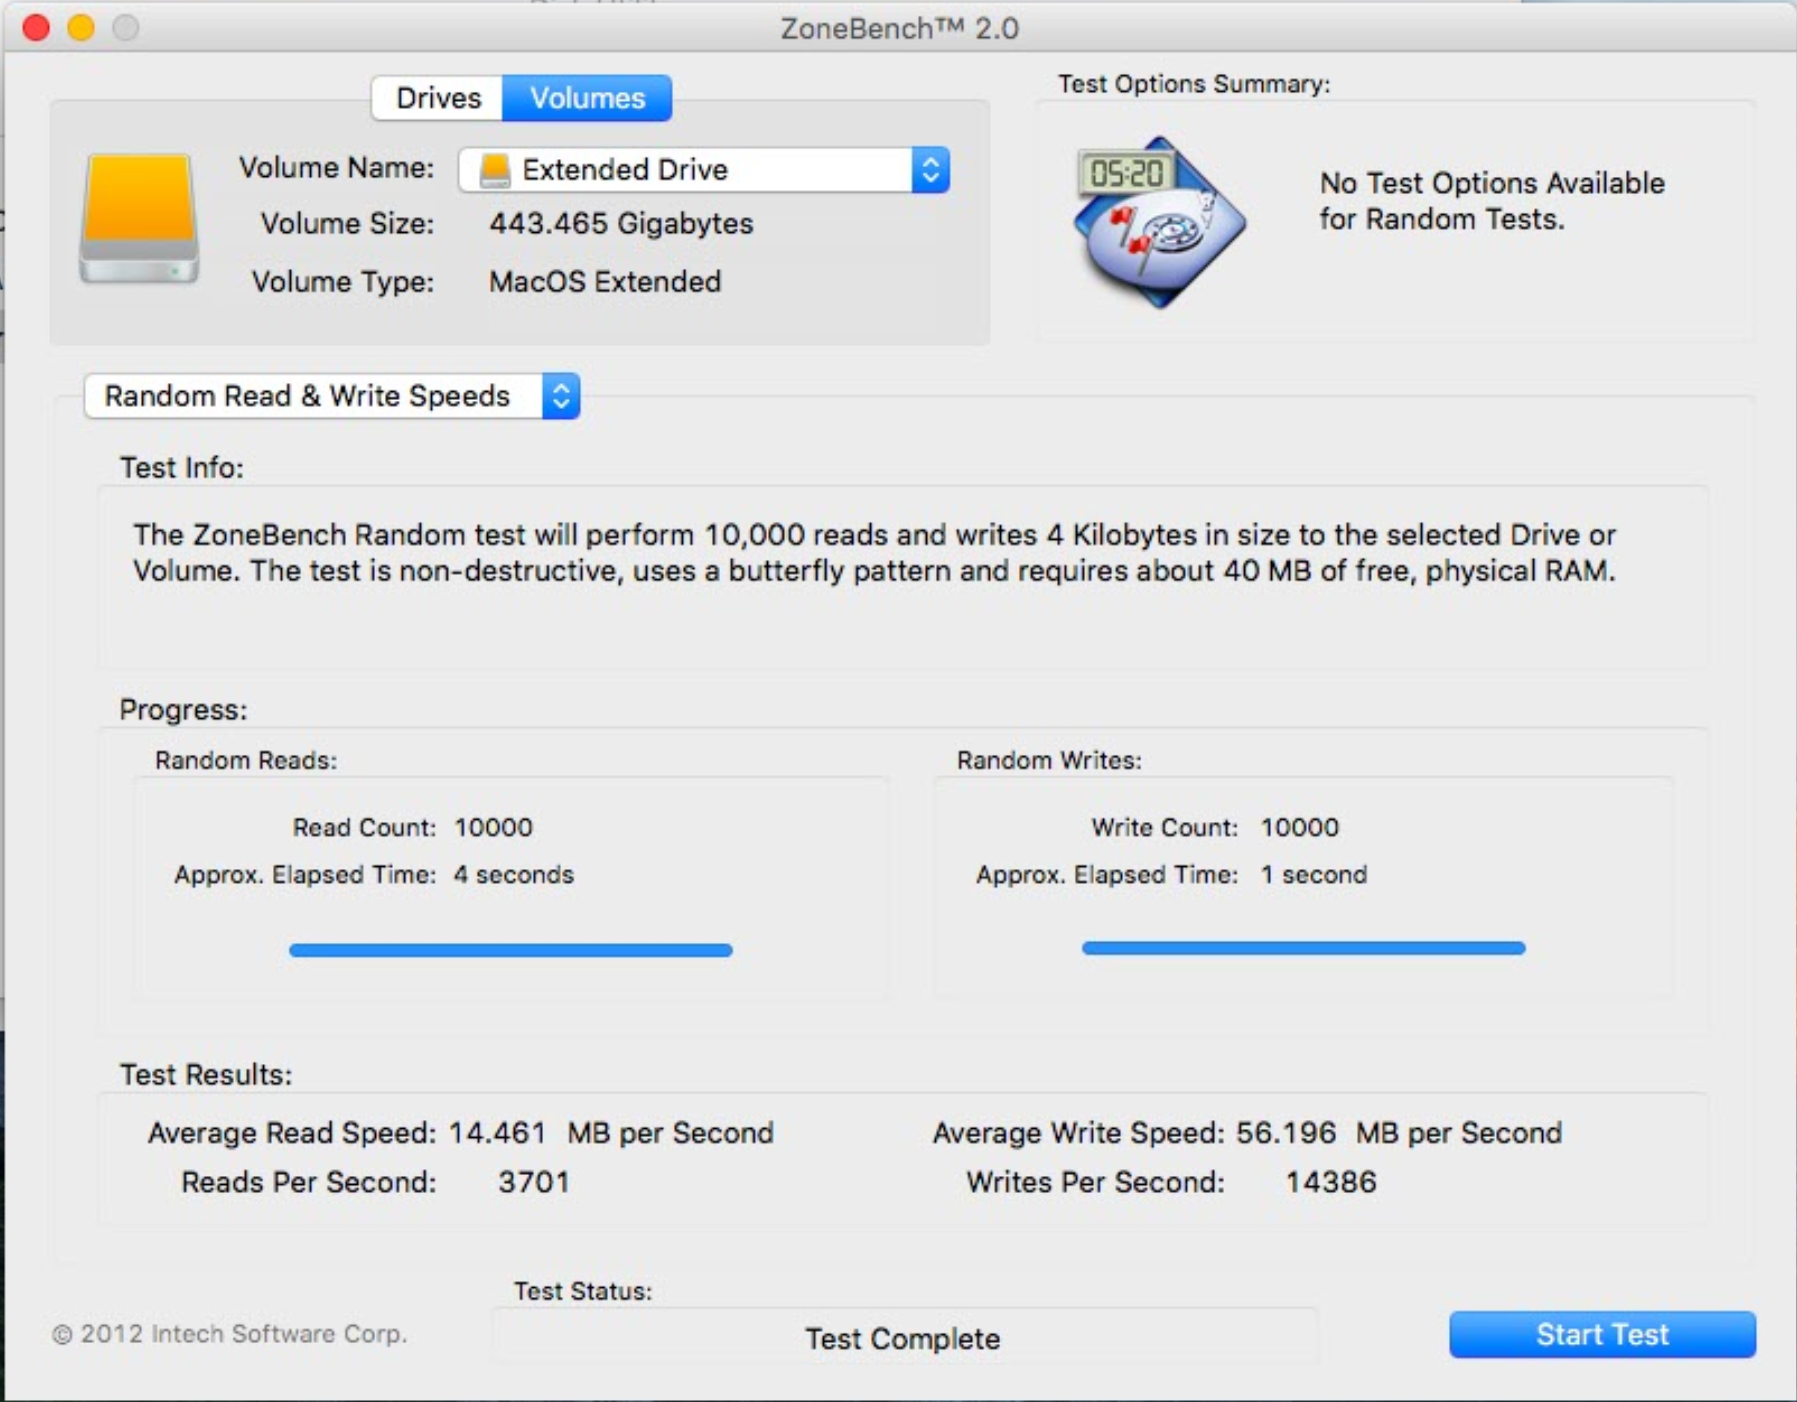Click the Volume Type label
Screen dimensions: 1797x1402
pyautogui.click(x=343, y=282)
